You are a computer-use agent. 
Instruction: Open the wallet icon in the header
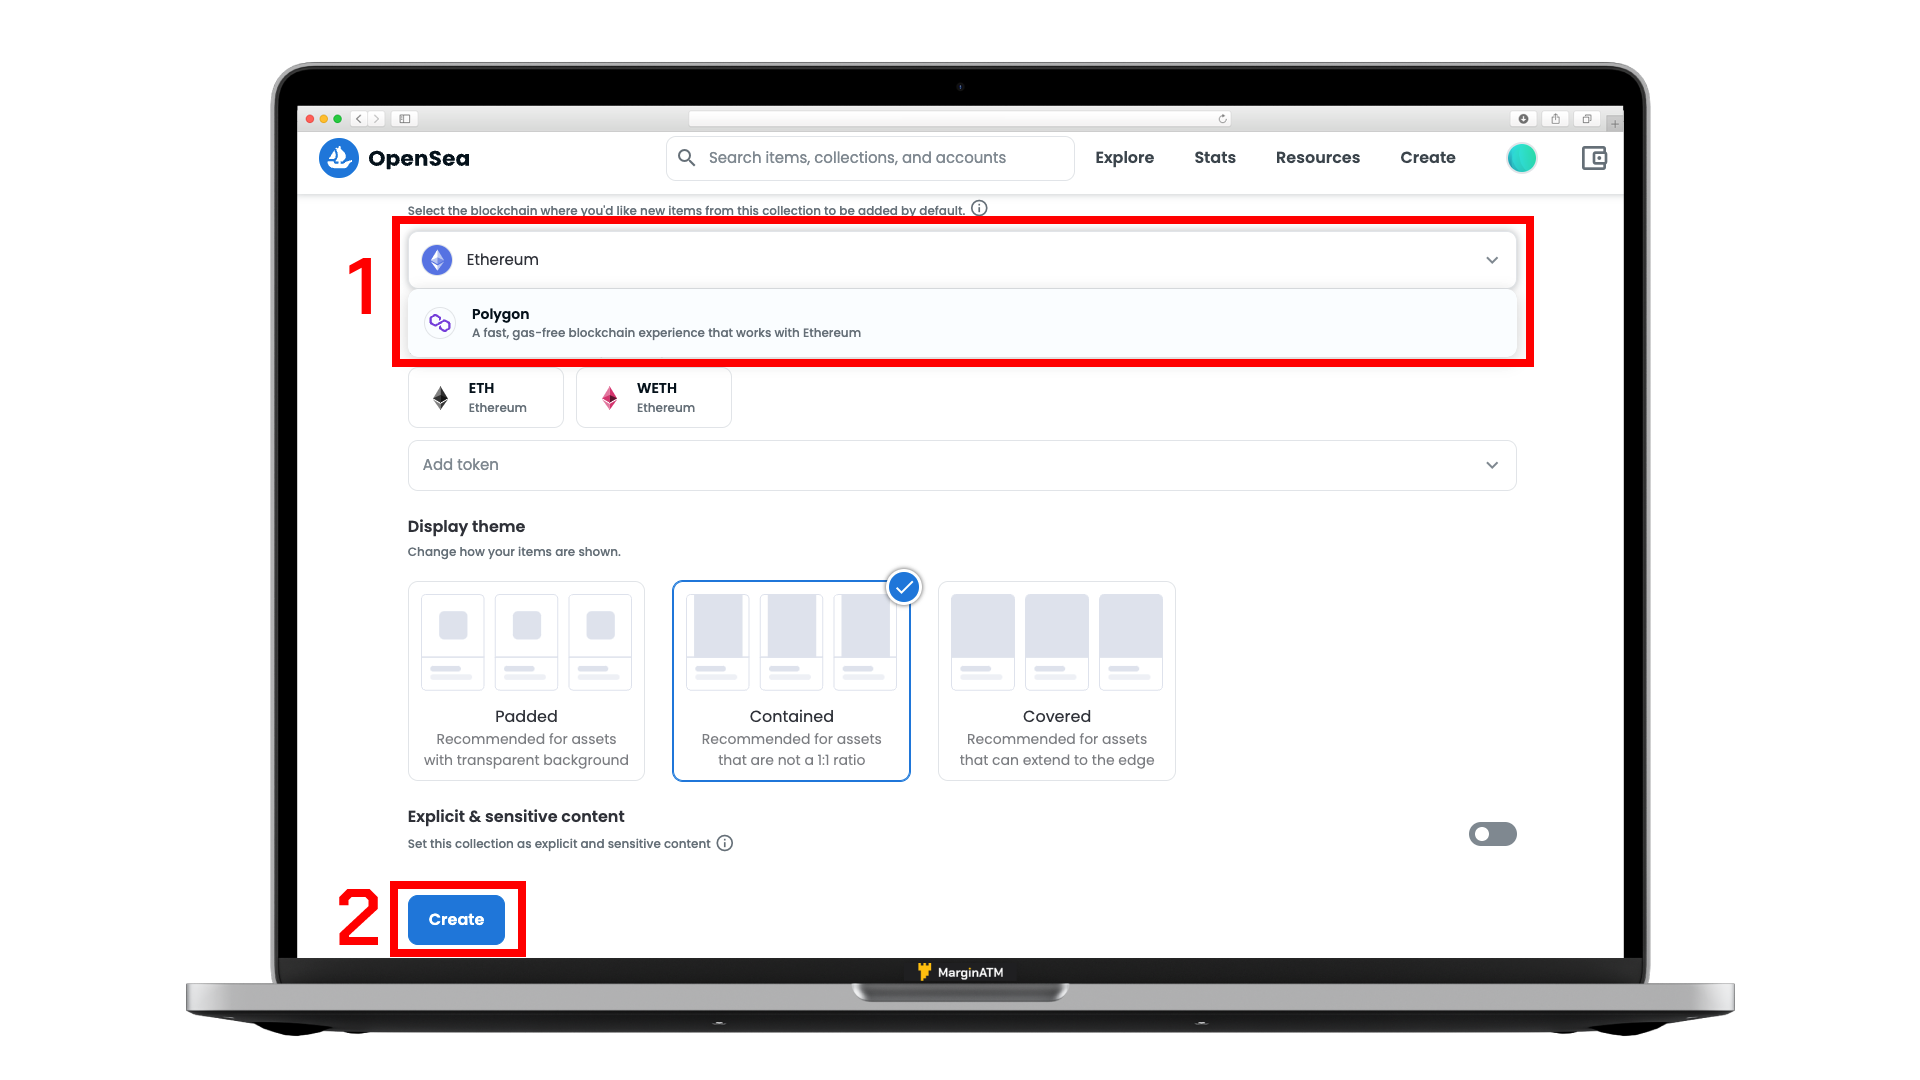tap(1594, 158)
